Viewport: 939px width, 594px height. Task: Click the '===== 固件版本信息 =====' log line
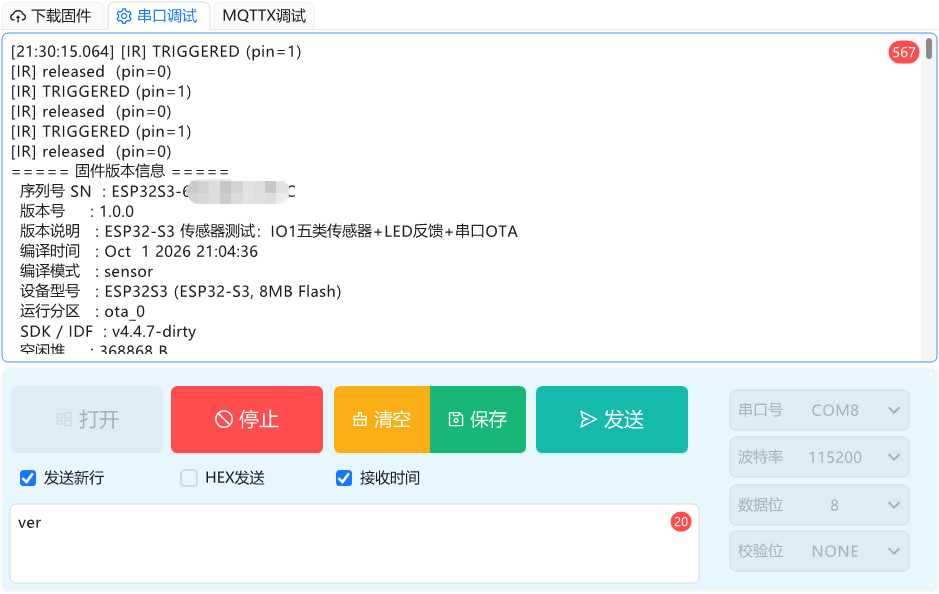(x=120, y=171)
